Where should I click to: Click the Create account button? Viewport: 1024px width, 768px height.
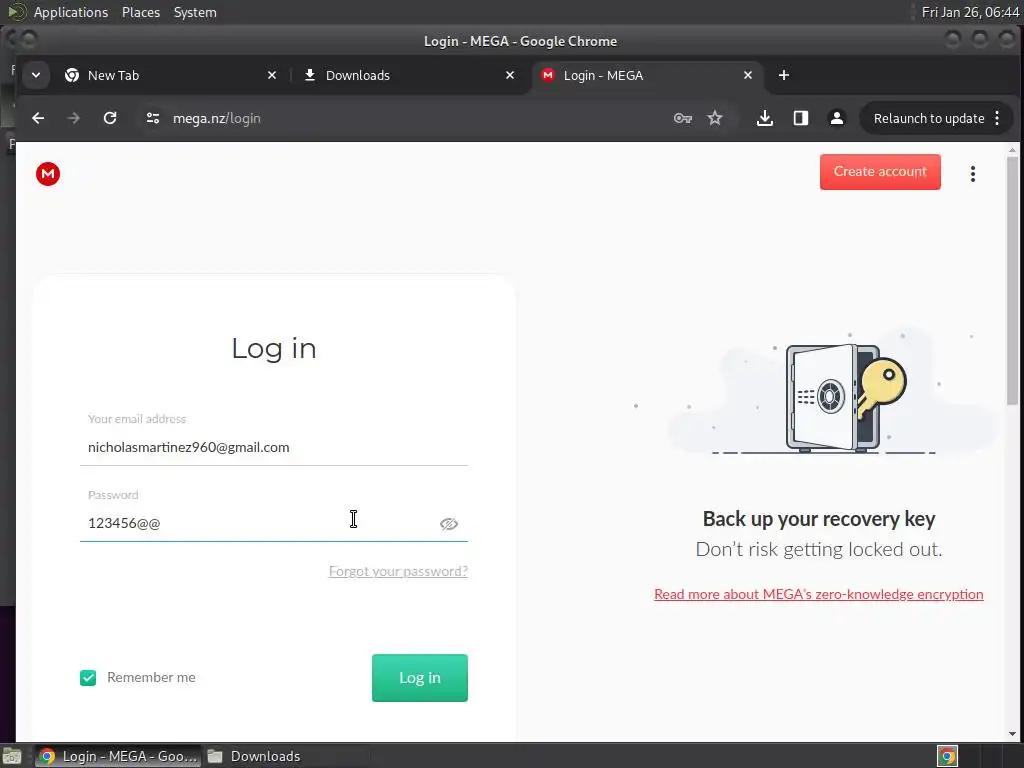tap(880, 172)
